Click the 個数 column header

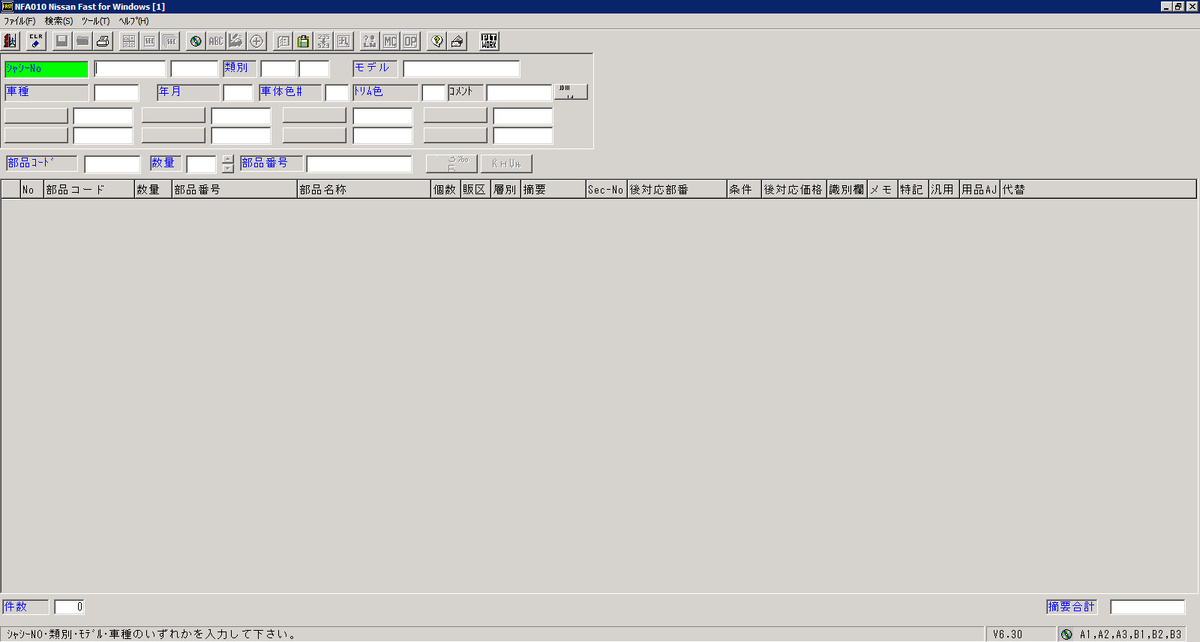(445, 189)
